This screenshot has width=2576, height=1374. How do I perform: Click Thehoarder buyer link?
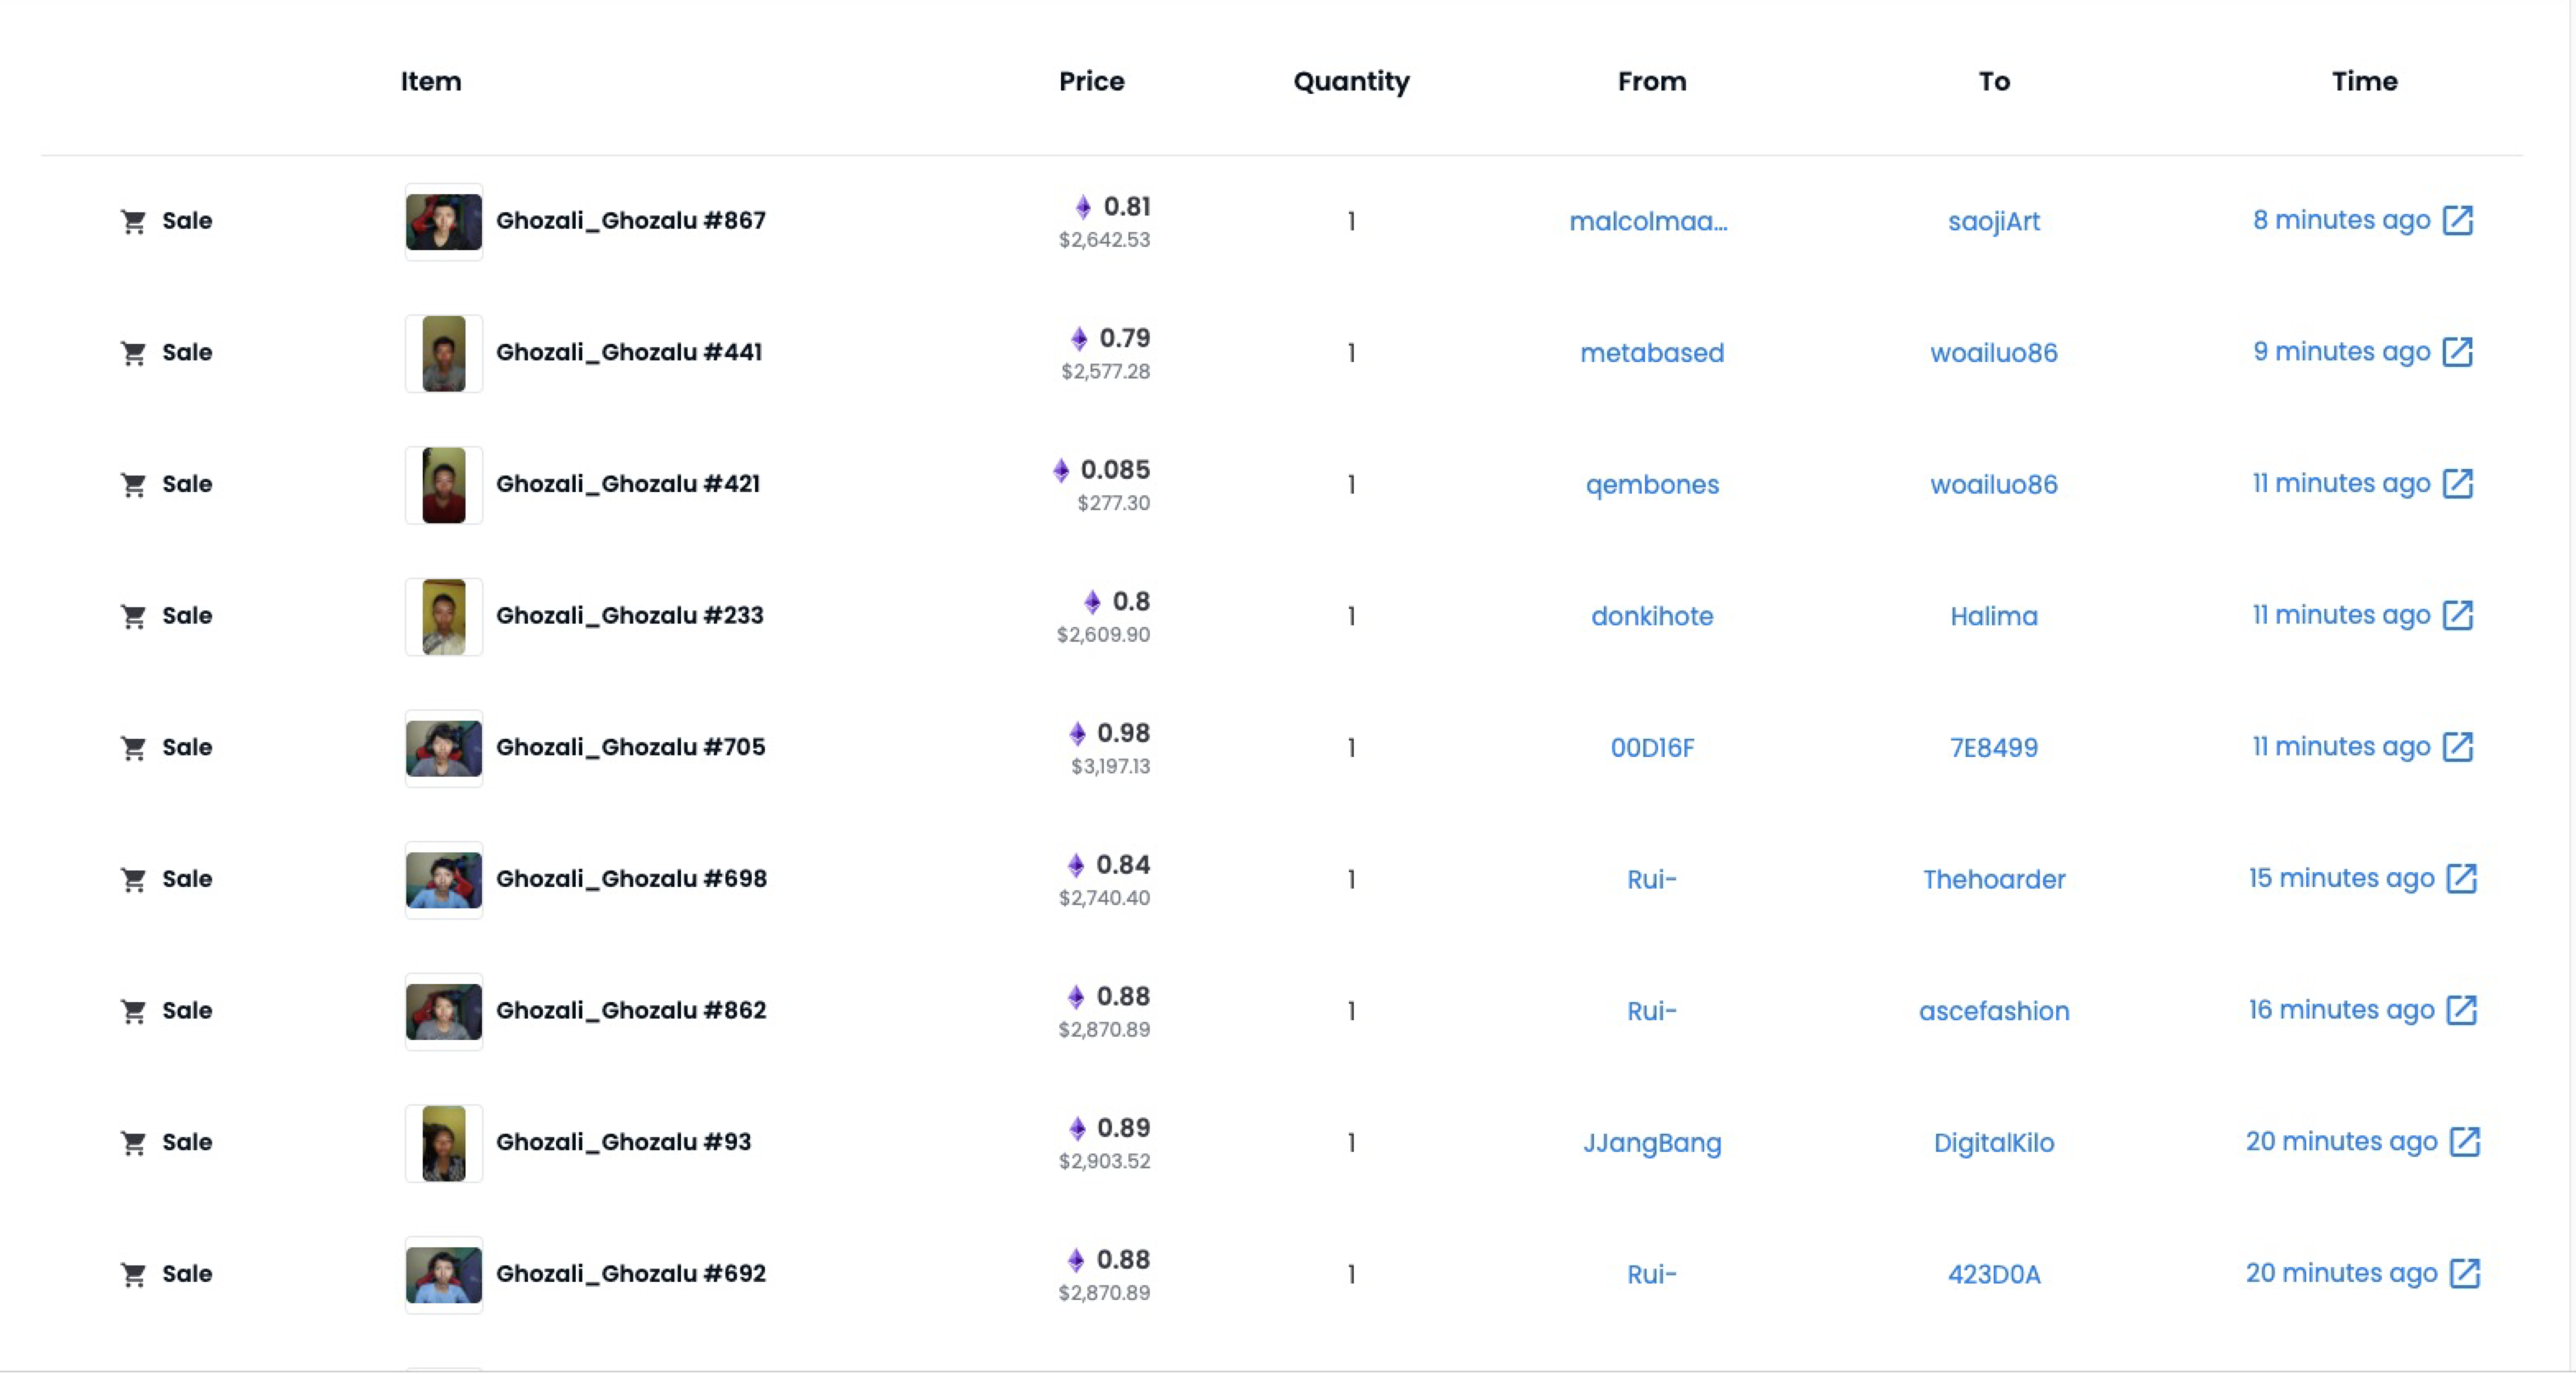[x=1993, y=879]
